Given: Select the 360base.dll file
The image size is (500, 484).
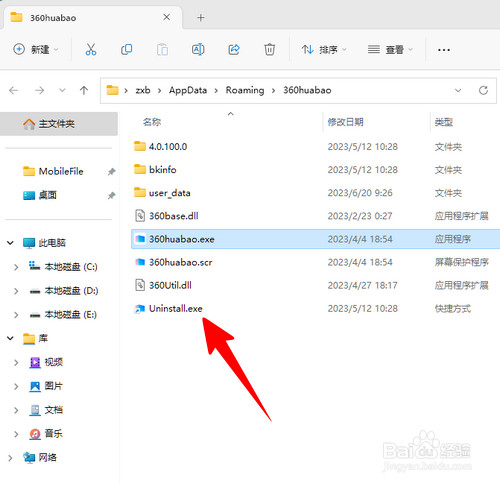Looking at the screenshot, I should tap(315, 216).
